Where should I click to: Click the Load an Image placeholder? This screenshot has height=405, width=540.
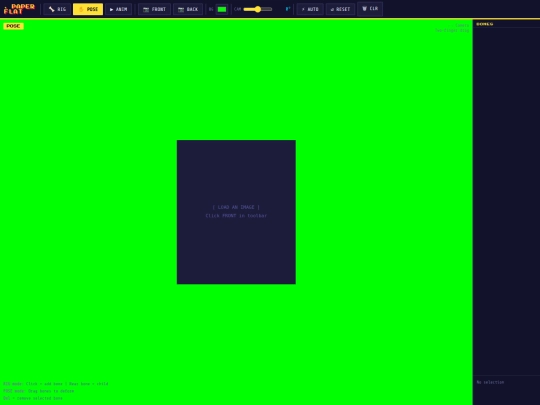click(236, 211)
